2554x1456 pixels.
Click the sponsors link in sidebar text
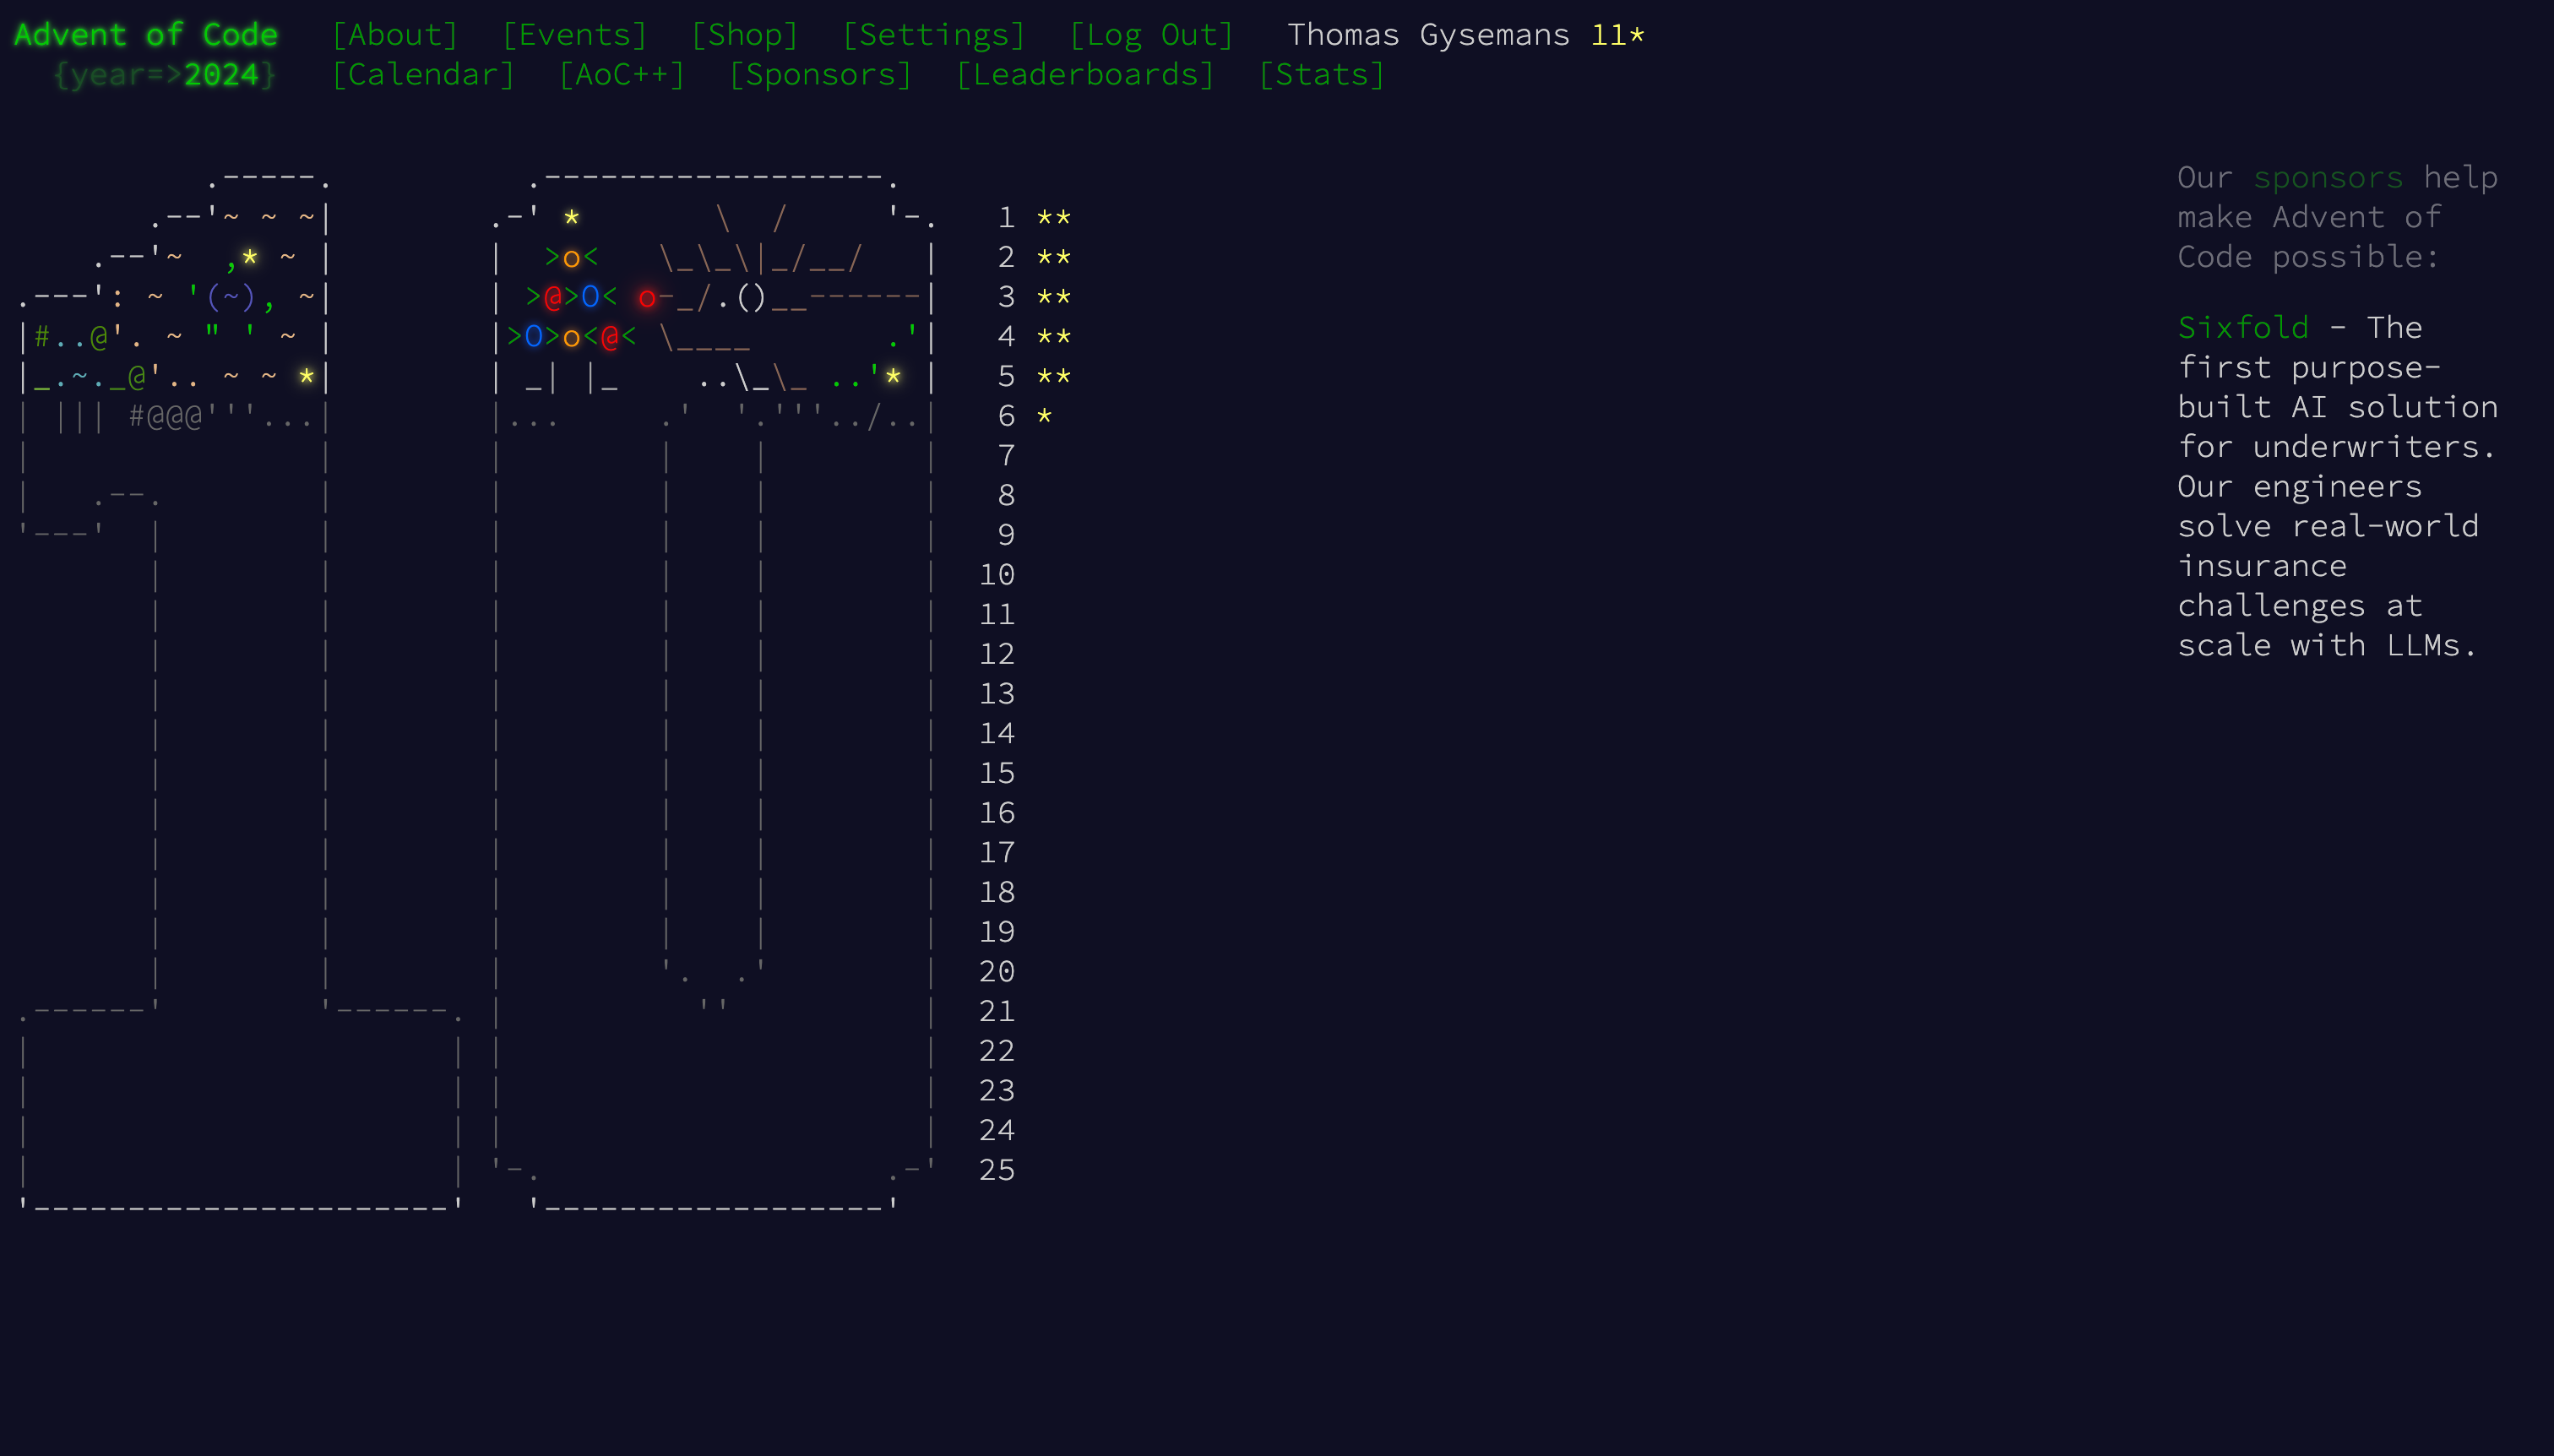2328,178
